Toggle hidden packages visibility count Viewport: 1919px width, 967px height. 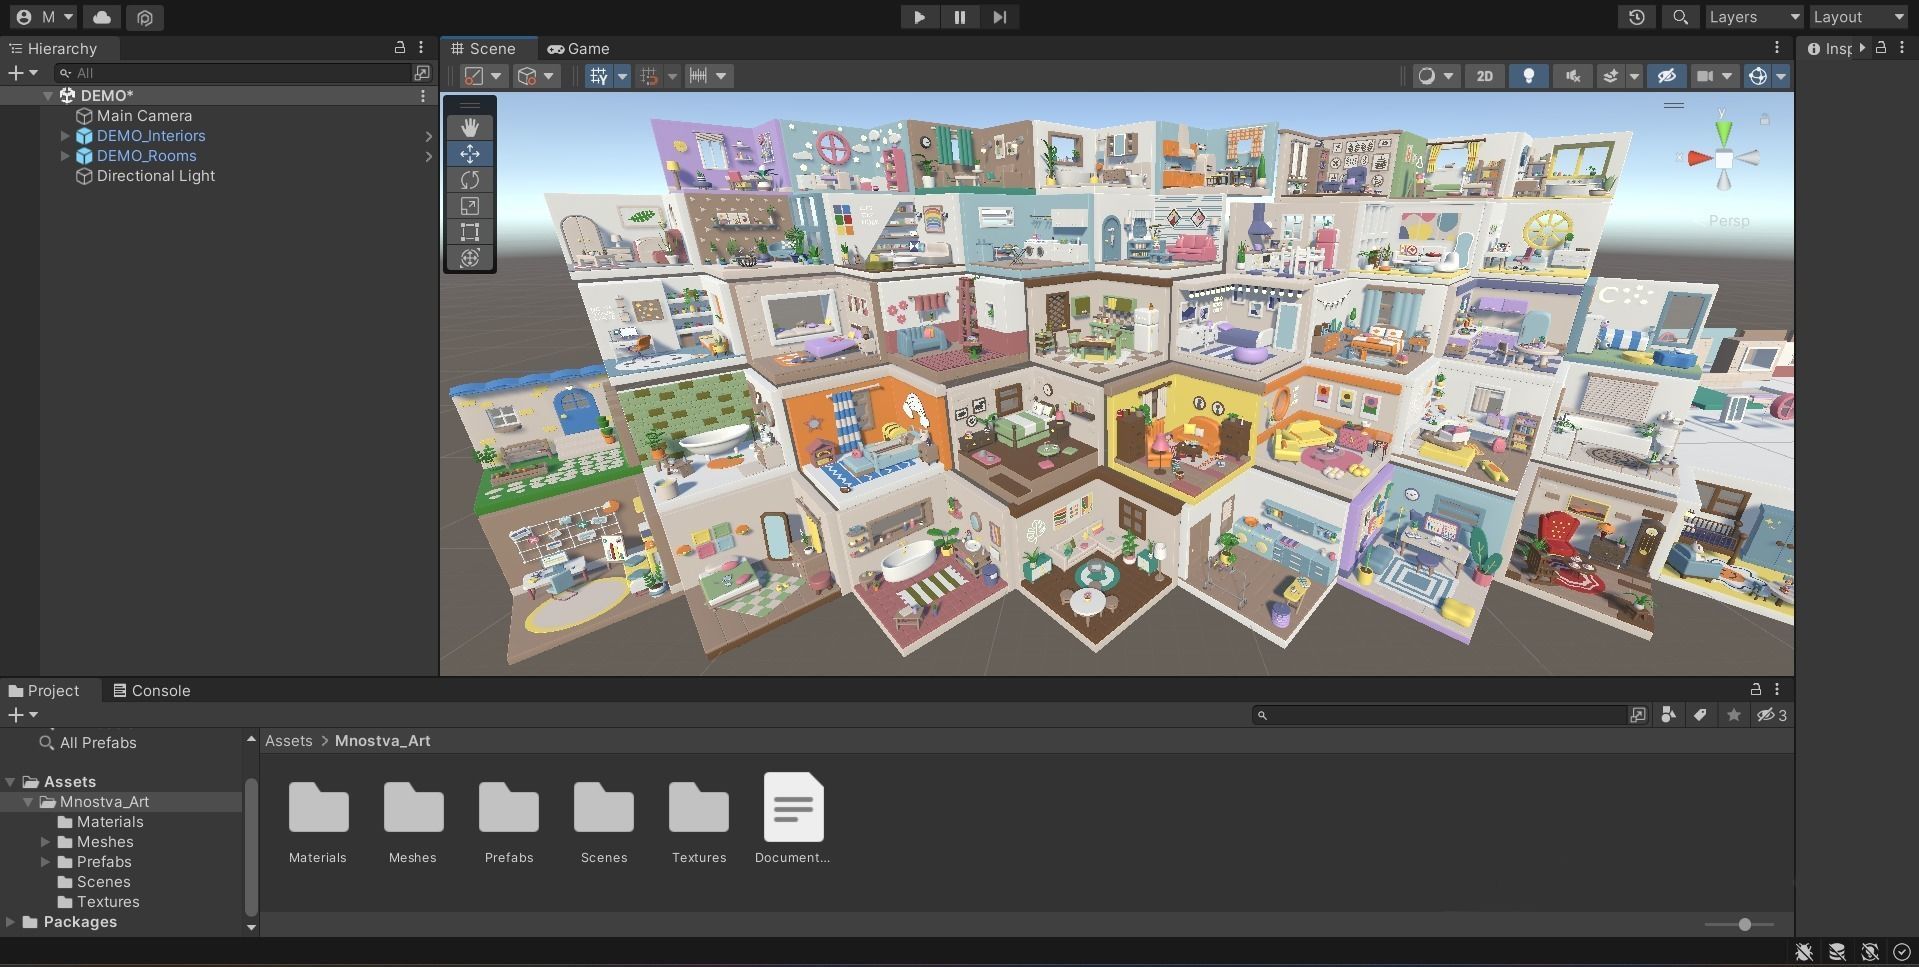1772,715
